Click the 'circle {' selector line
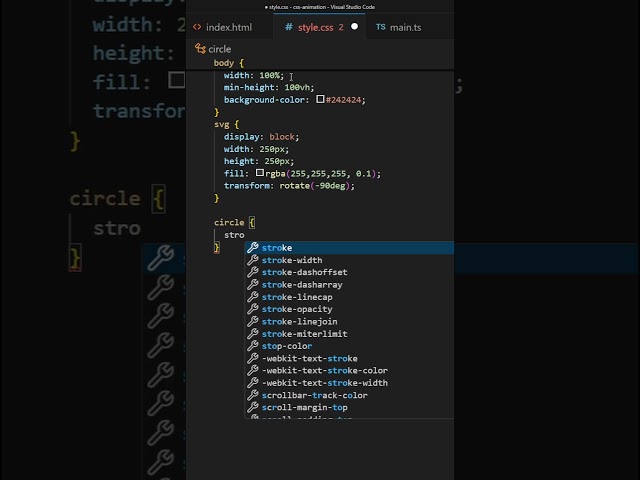 [234, 222]
